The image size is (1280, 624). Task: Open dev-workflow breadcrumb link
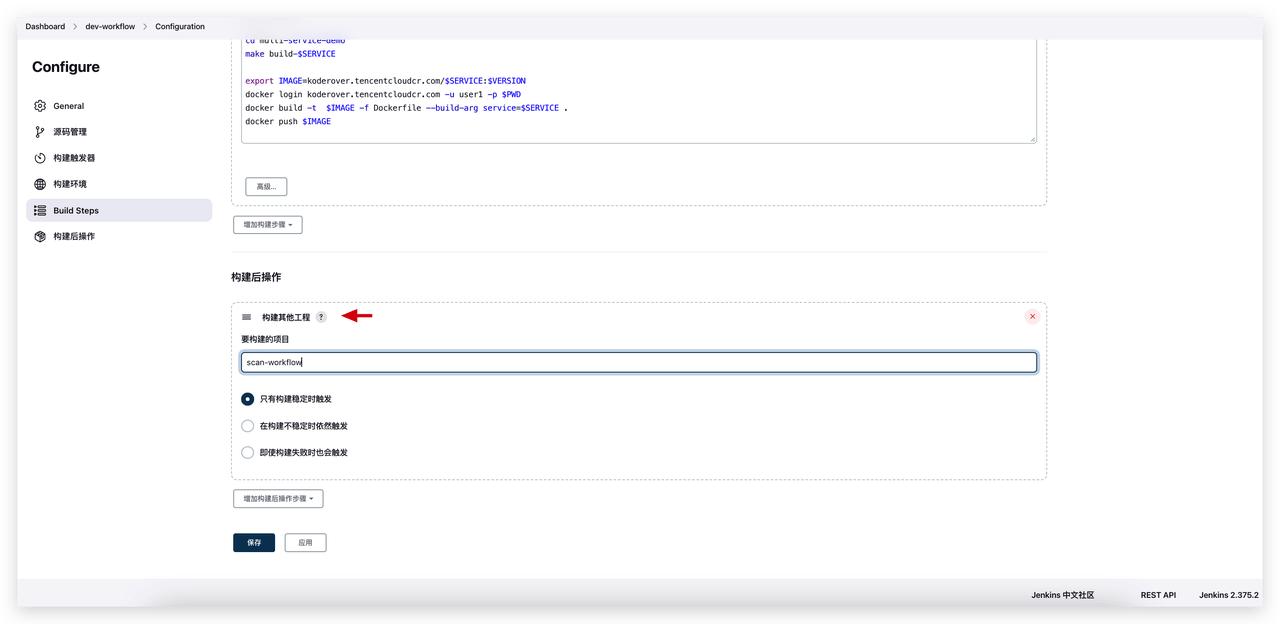click(110, 27)
